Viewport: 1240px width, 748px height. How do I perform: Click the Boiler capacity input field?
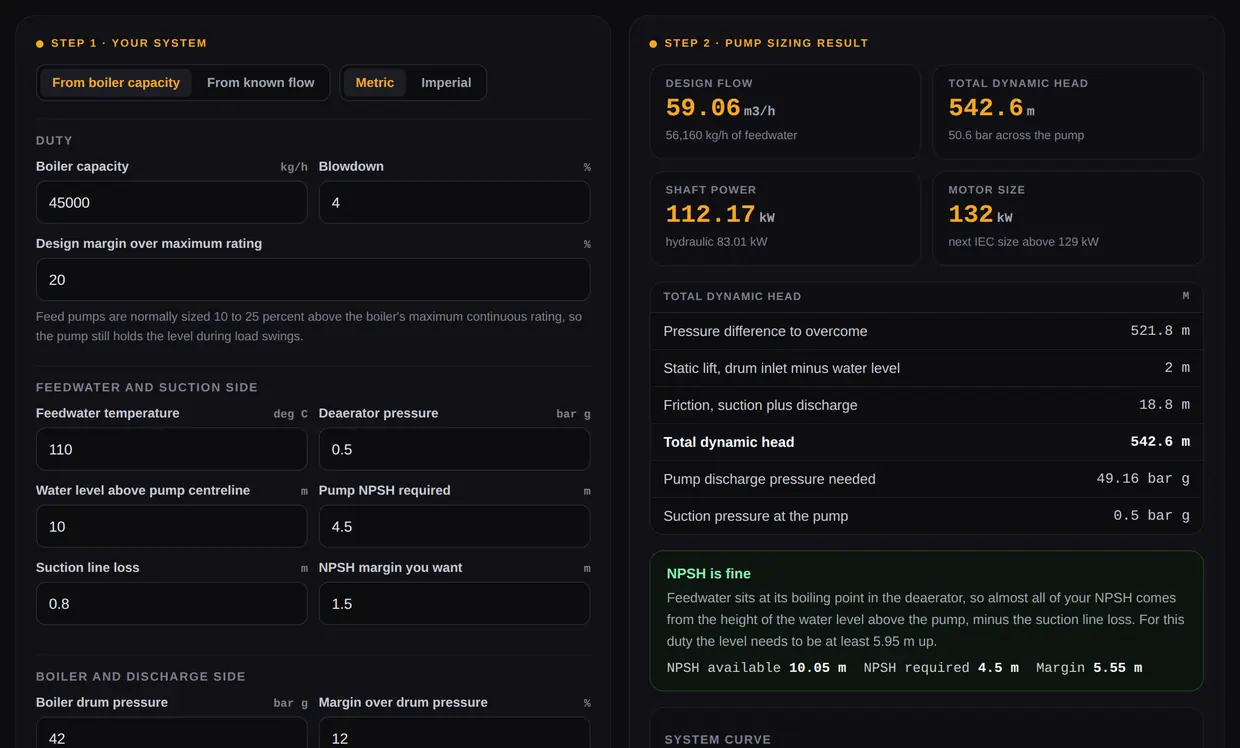(171, 202)
